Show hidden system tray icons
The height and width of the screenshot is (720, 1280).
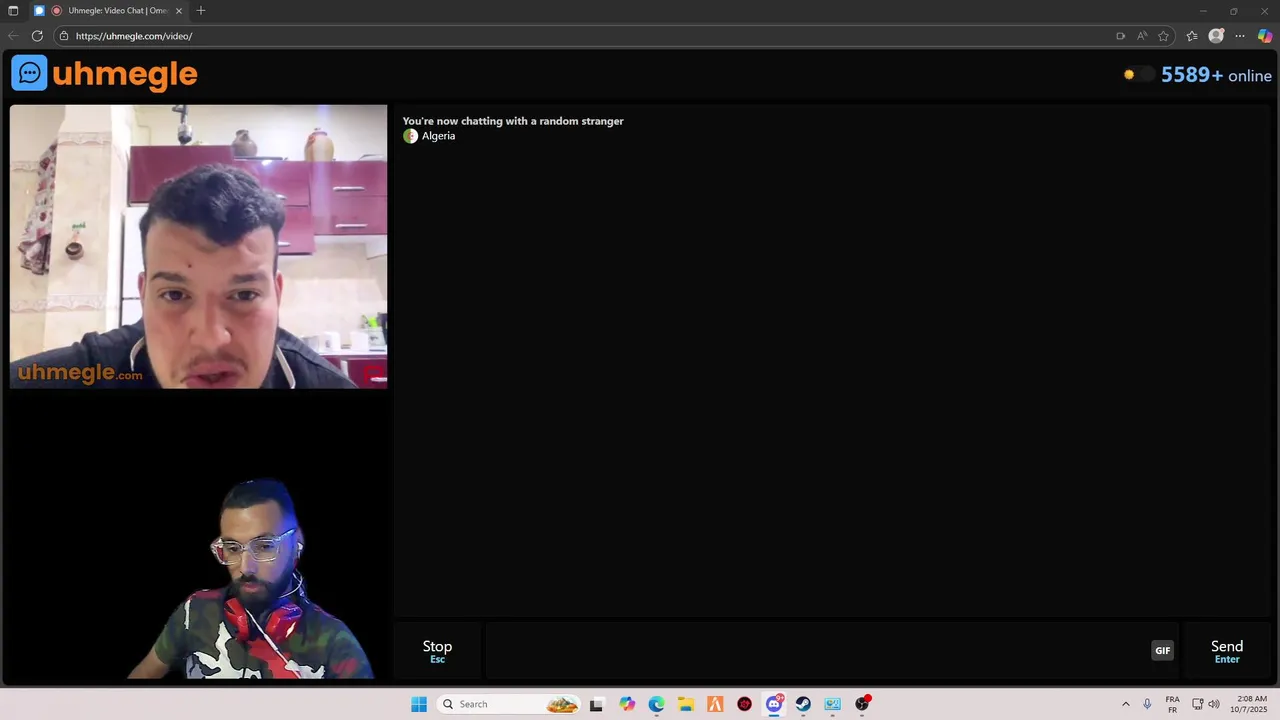(1125, 704)
